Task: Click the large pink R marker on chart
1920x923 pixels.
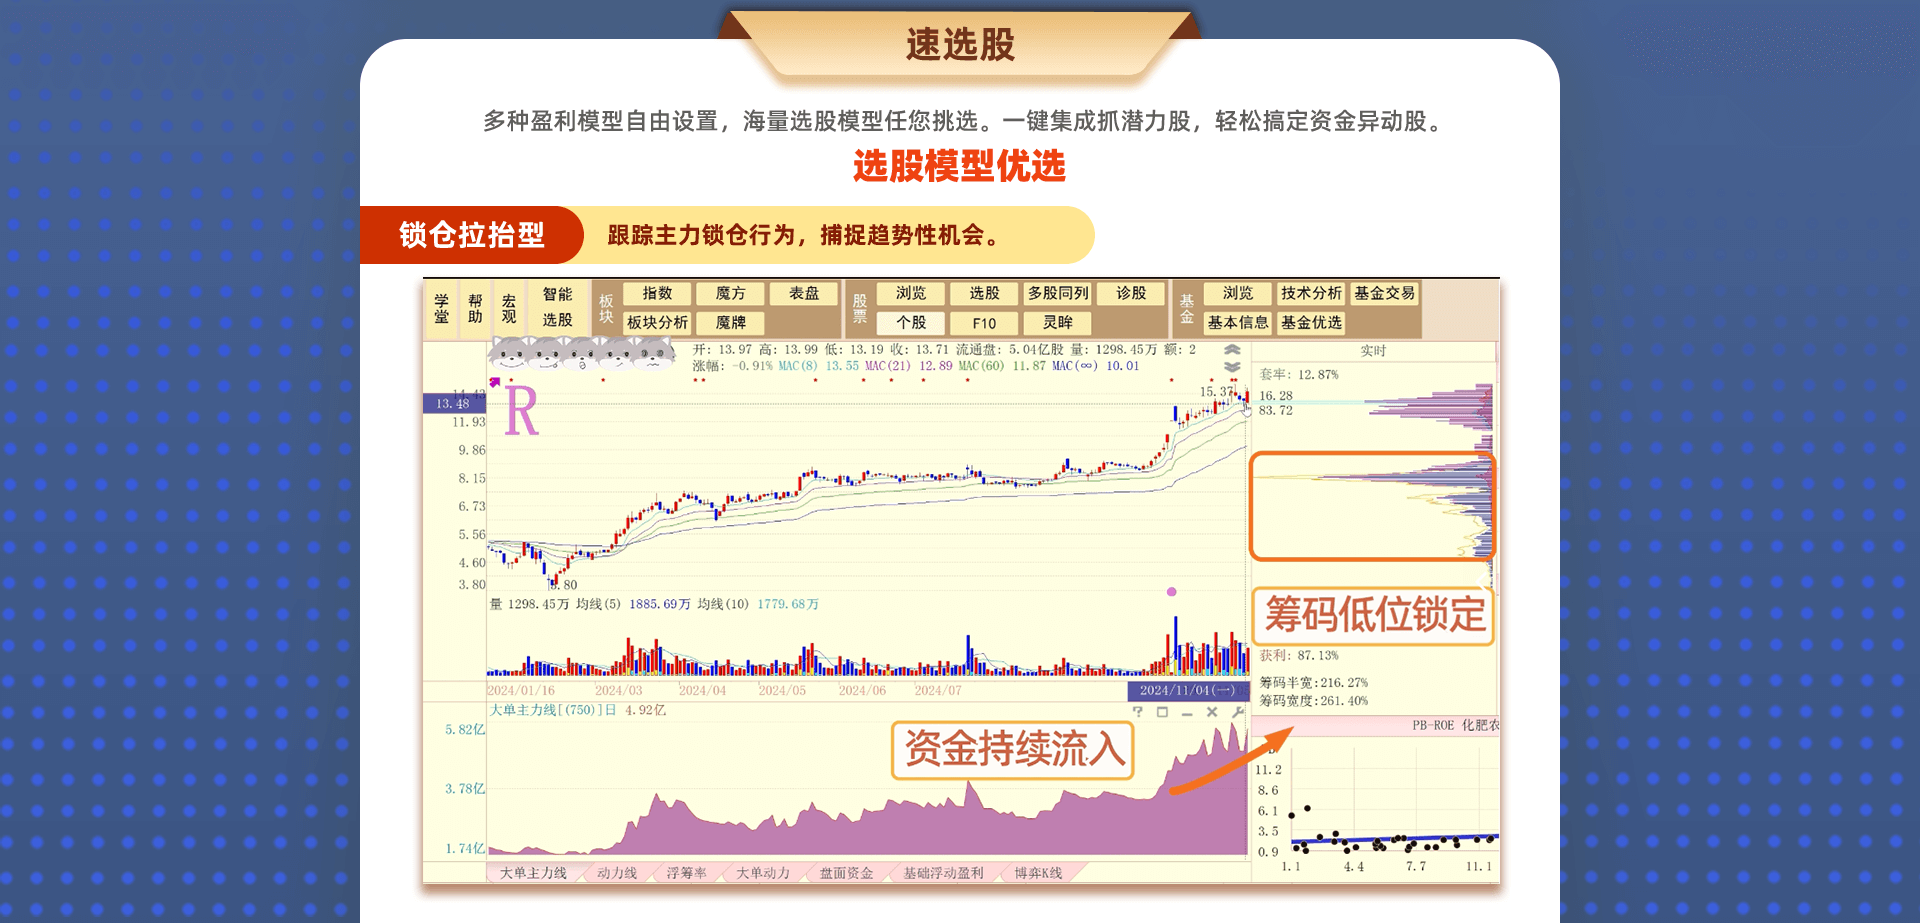Action: (x=521, y=412)
